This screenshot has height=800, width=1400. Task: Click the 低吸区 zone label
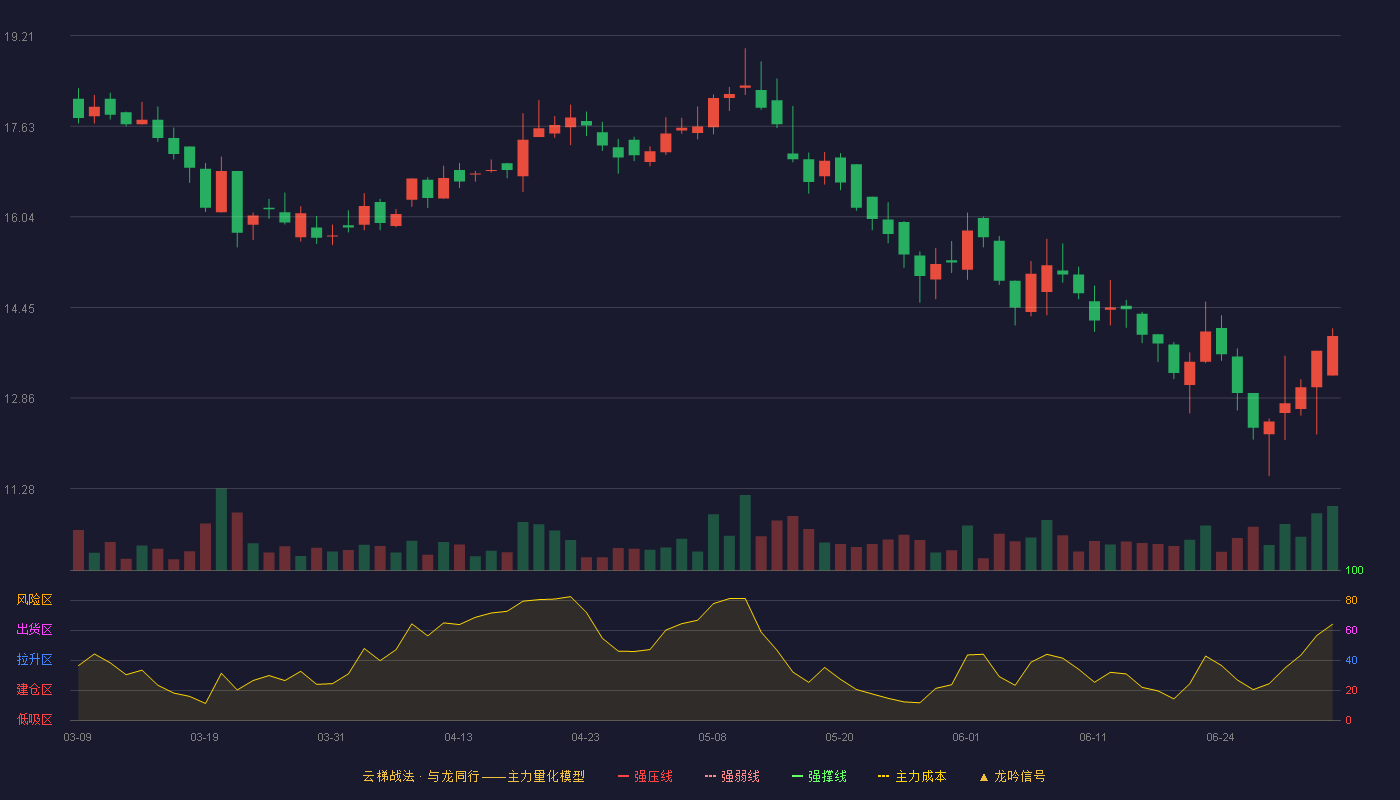[34, 719]
